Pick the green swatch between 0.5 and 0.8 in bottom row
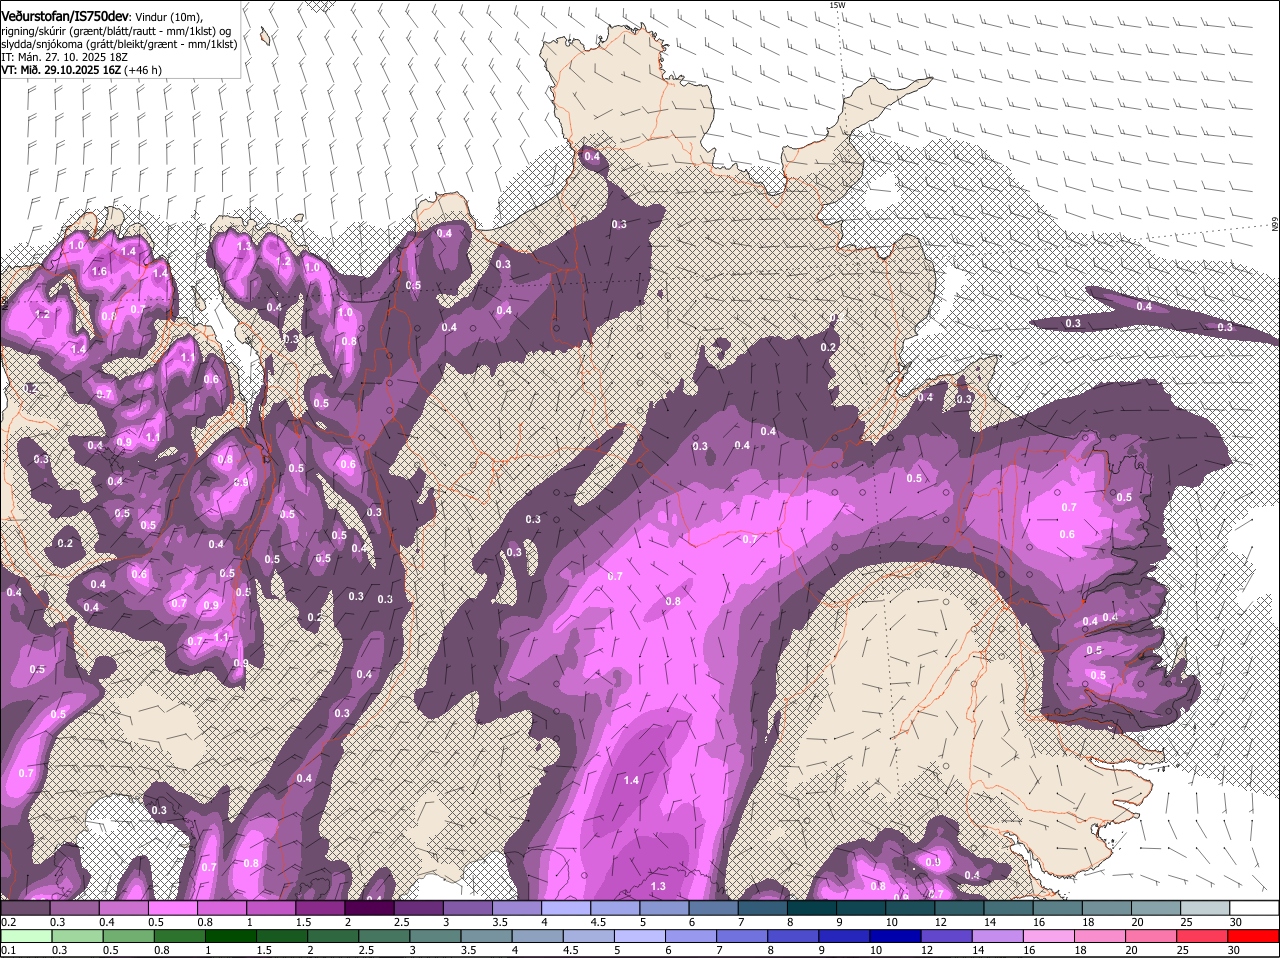The width and height of the screenshot is (1280, 958). tap(129, 936)
